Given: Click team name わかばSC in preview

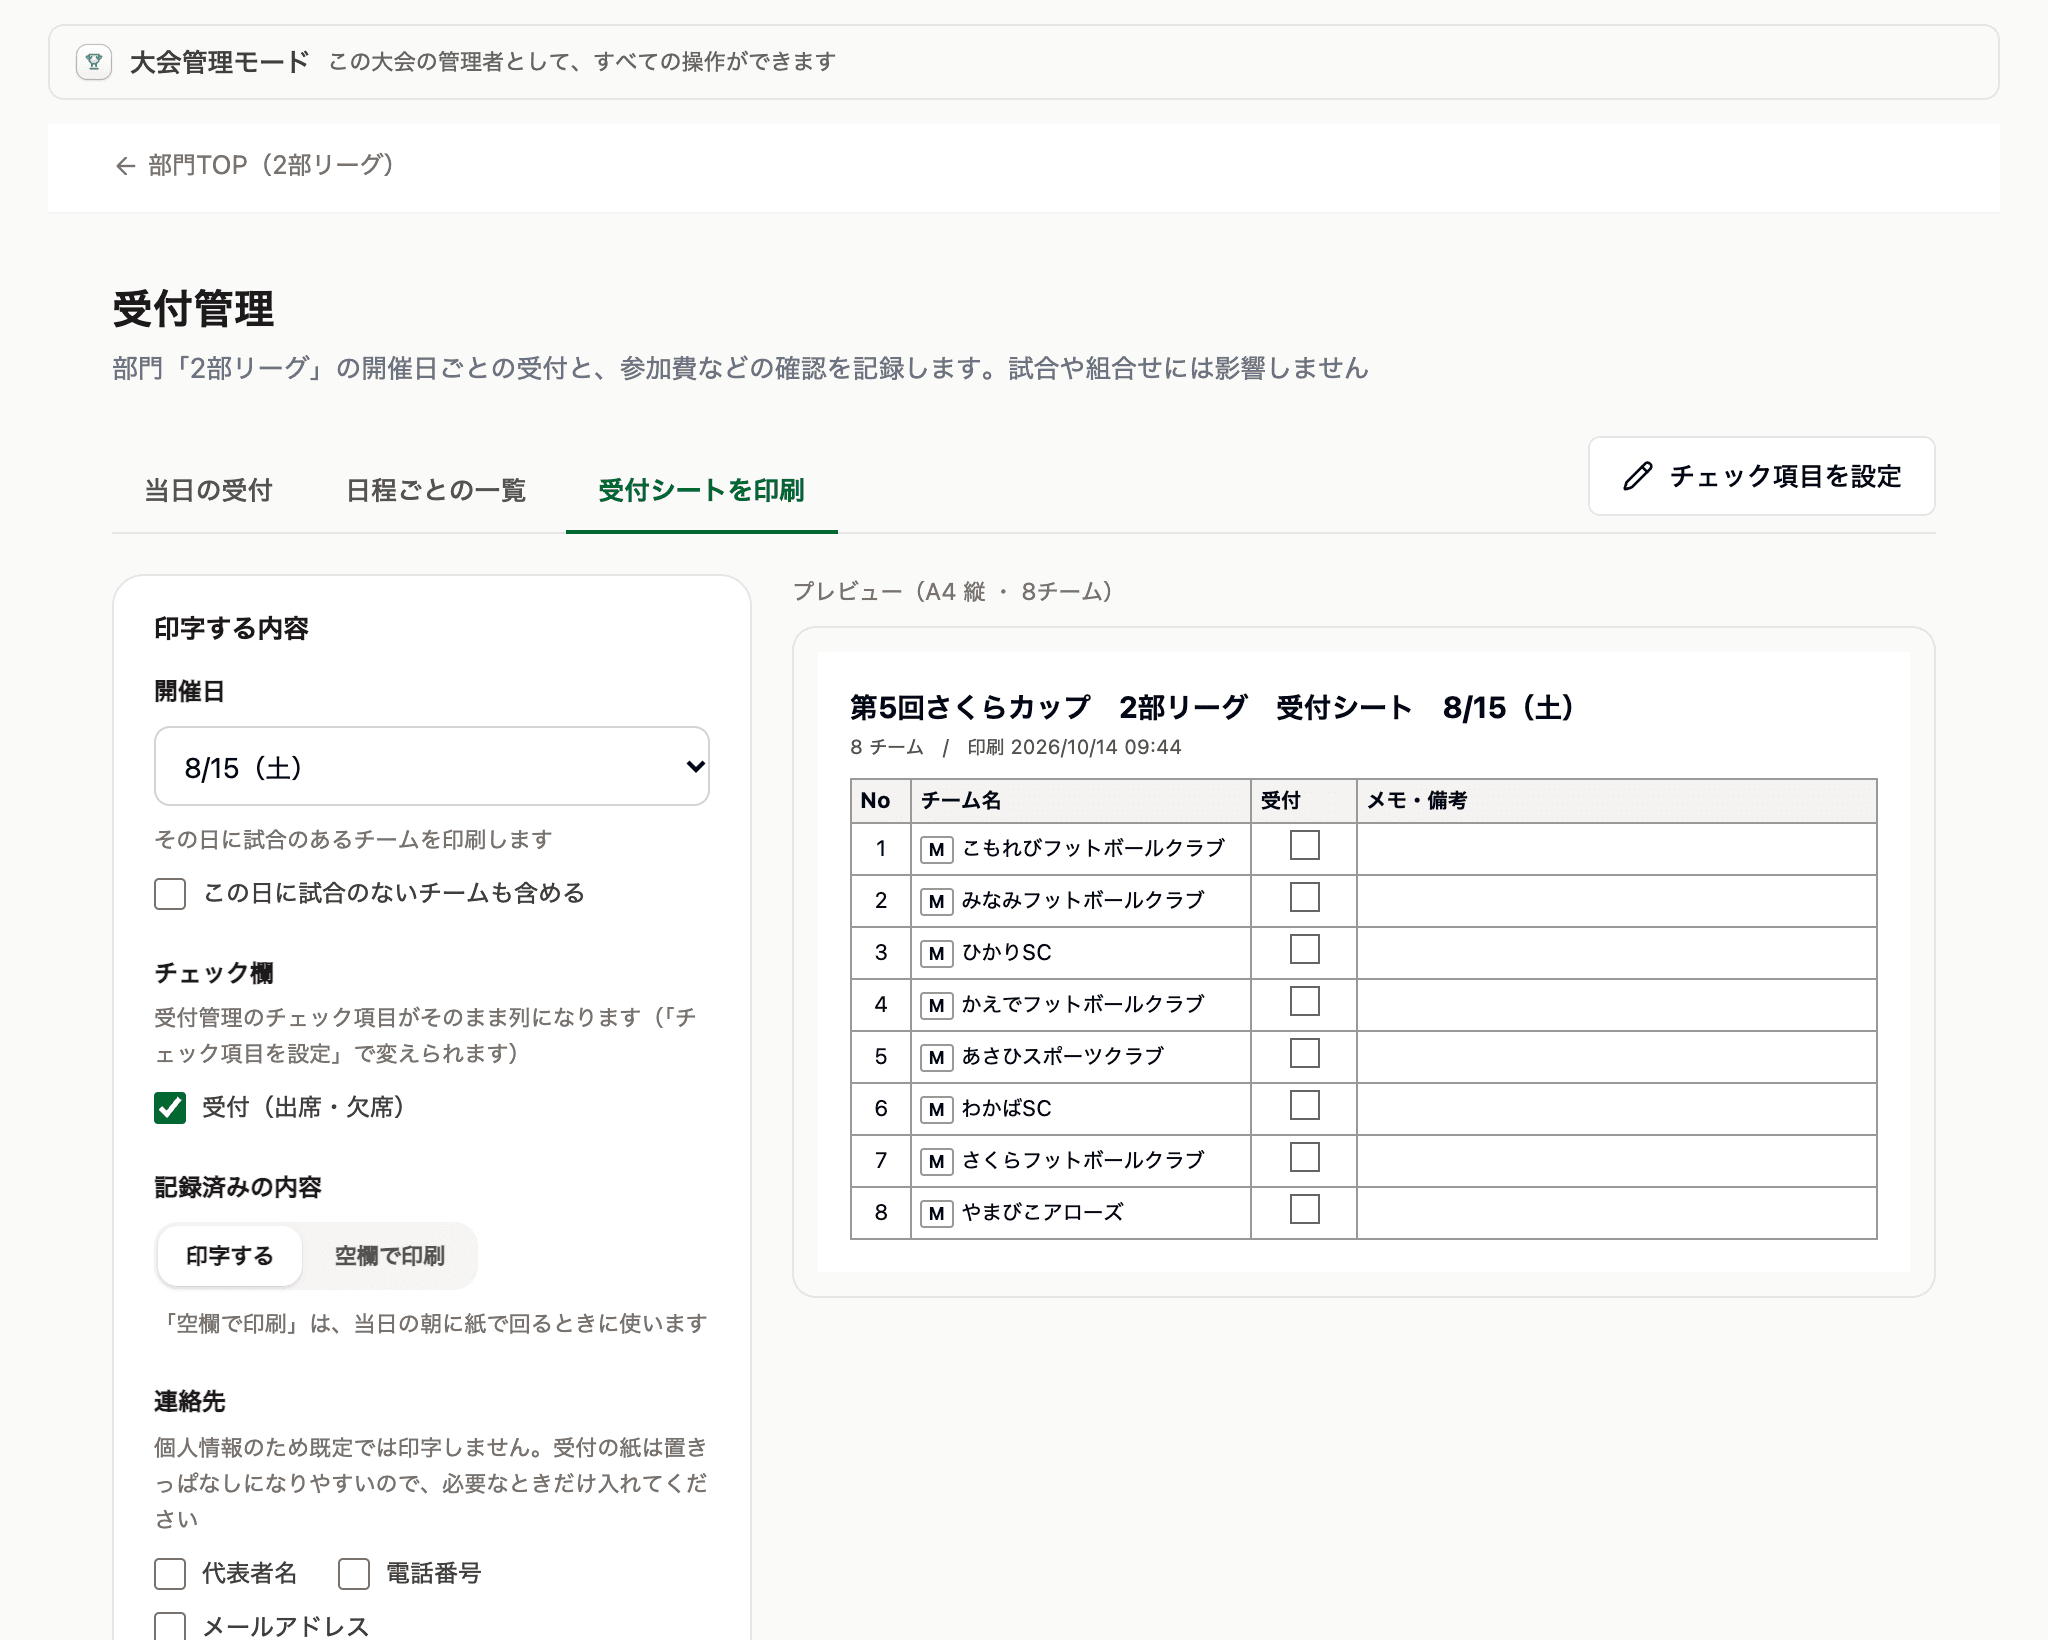Looking at the screenshot, I should [x=1006, y=1109].
